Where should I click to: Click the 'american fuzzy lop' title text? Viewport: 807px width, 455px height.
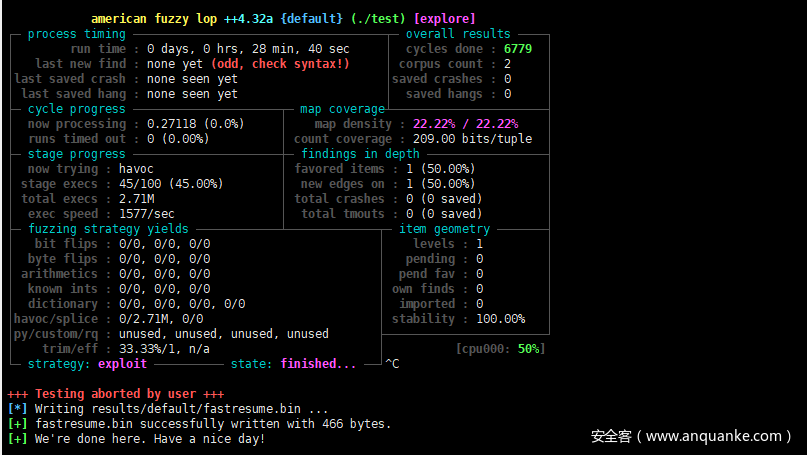154,19
